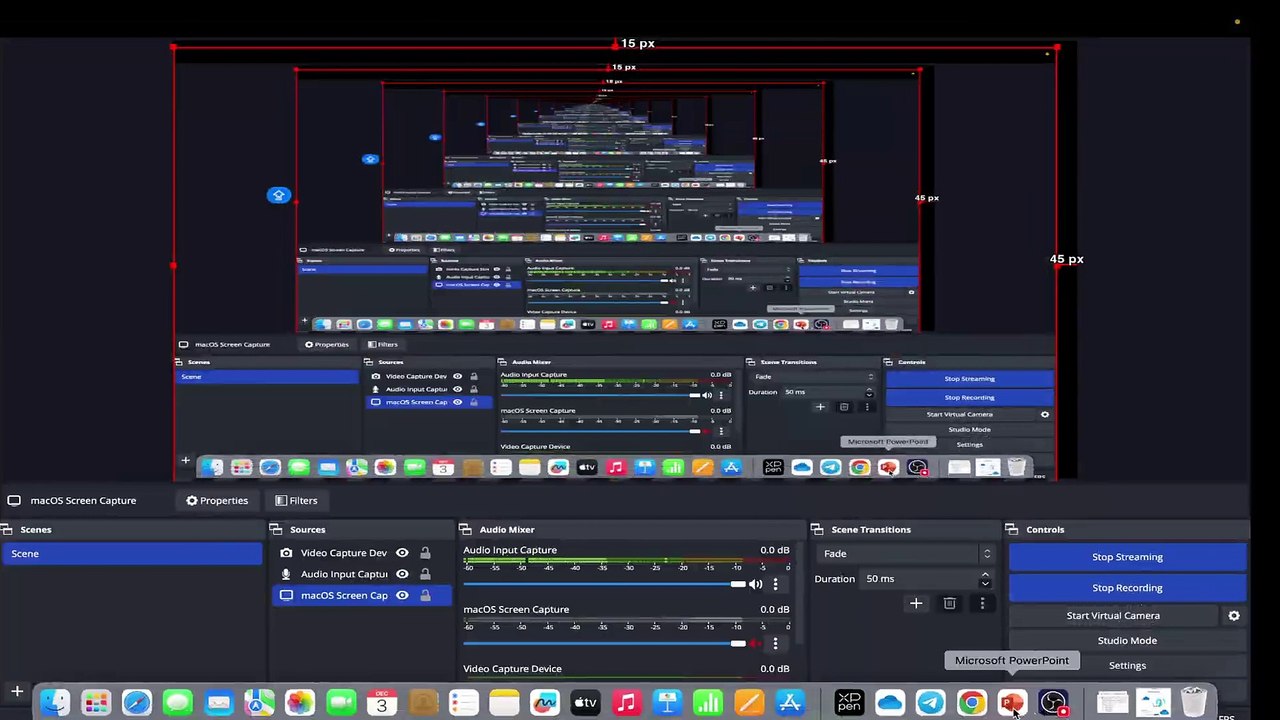Click the Scene Transitions panel dock icon

pos(818,530)
